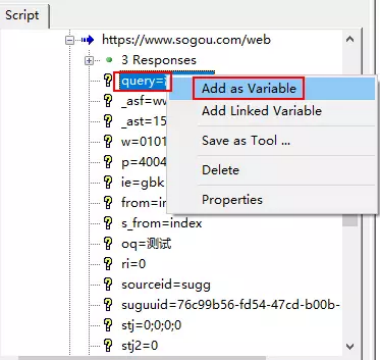Click the blue arrow request icon
This screenshot has width=380, height=360.
(88, 40)
